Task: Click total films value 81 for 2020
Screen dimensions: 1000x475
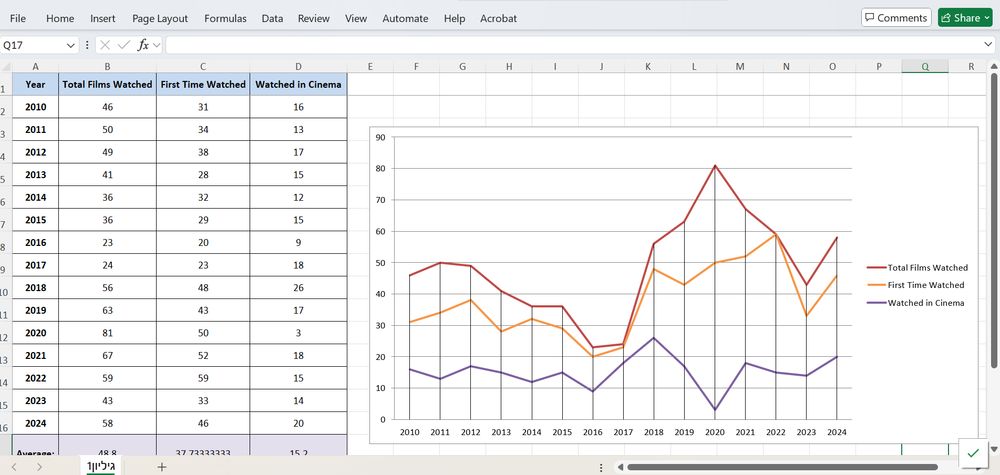Action: click(107, 333)
